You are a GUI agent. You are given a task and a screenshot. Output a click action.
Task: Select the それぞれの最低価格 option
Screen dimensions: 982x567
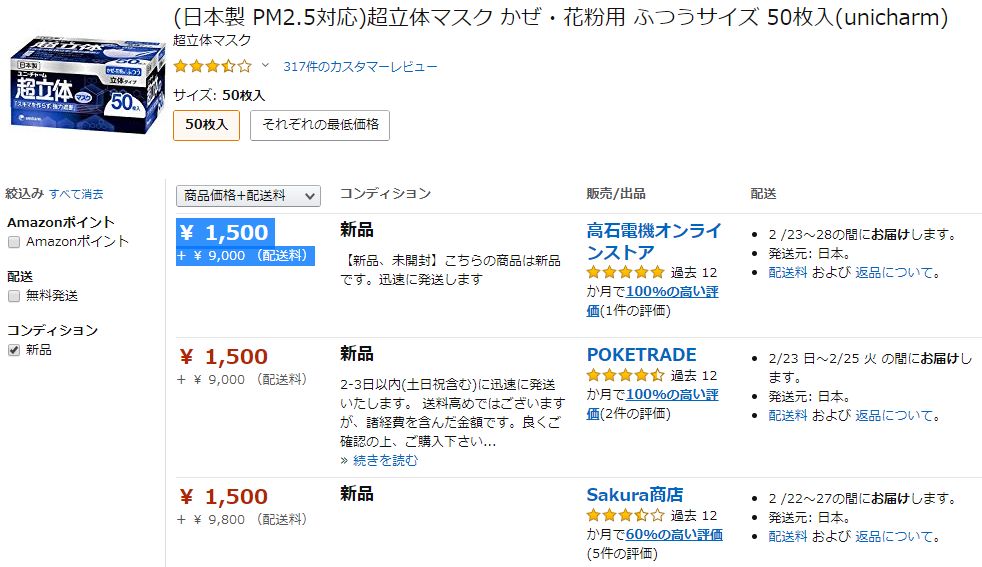point(320,125)
